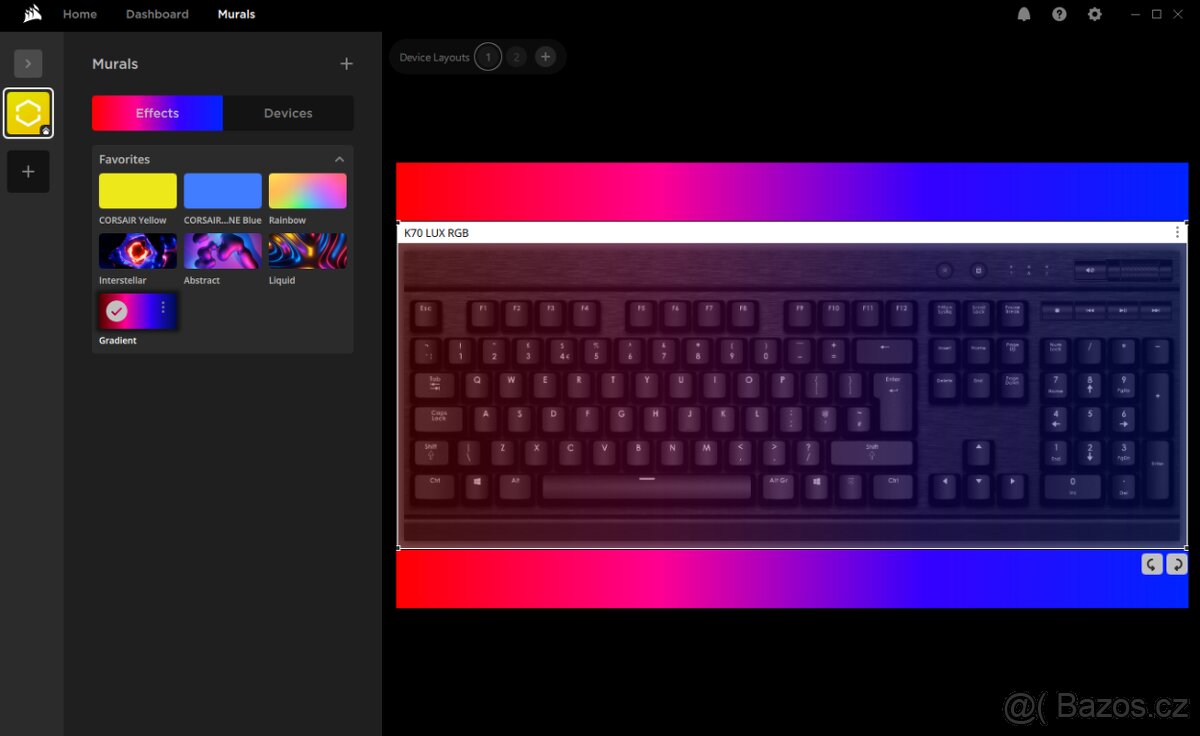1200x736 pixels.
Task: Add a new device layout
Action: [545, 57]
